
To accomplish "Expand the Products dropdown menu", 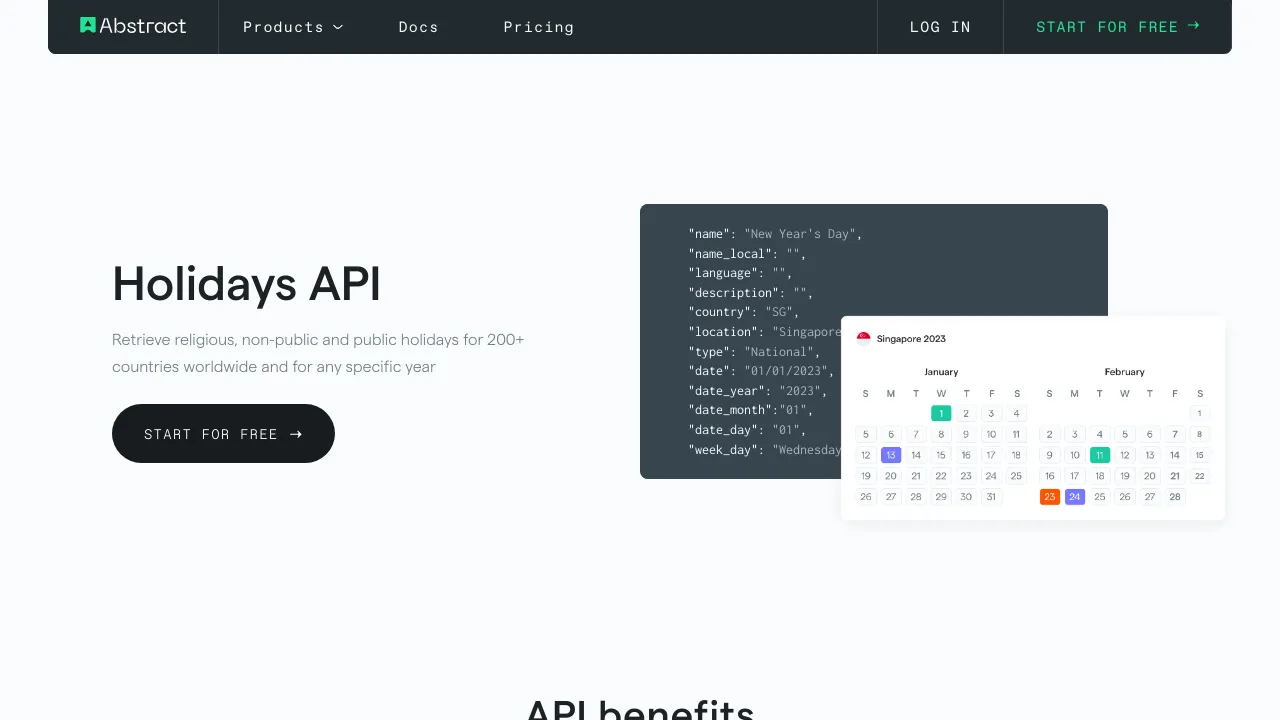I will (x=293, y=27).
